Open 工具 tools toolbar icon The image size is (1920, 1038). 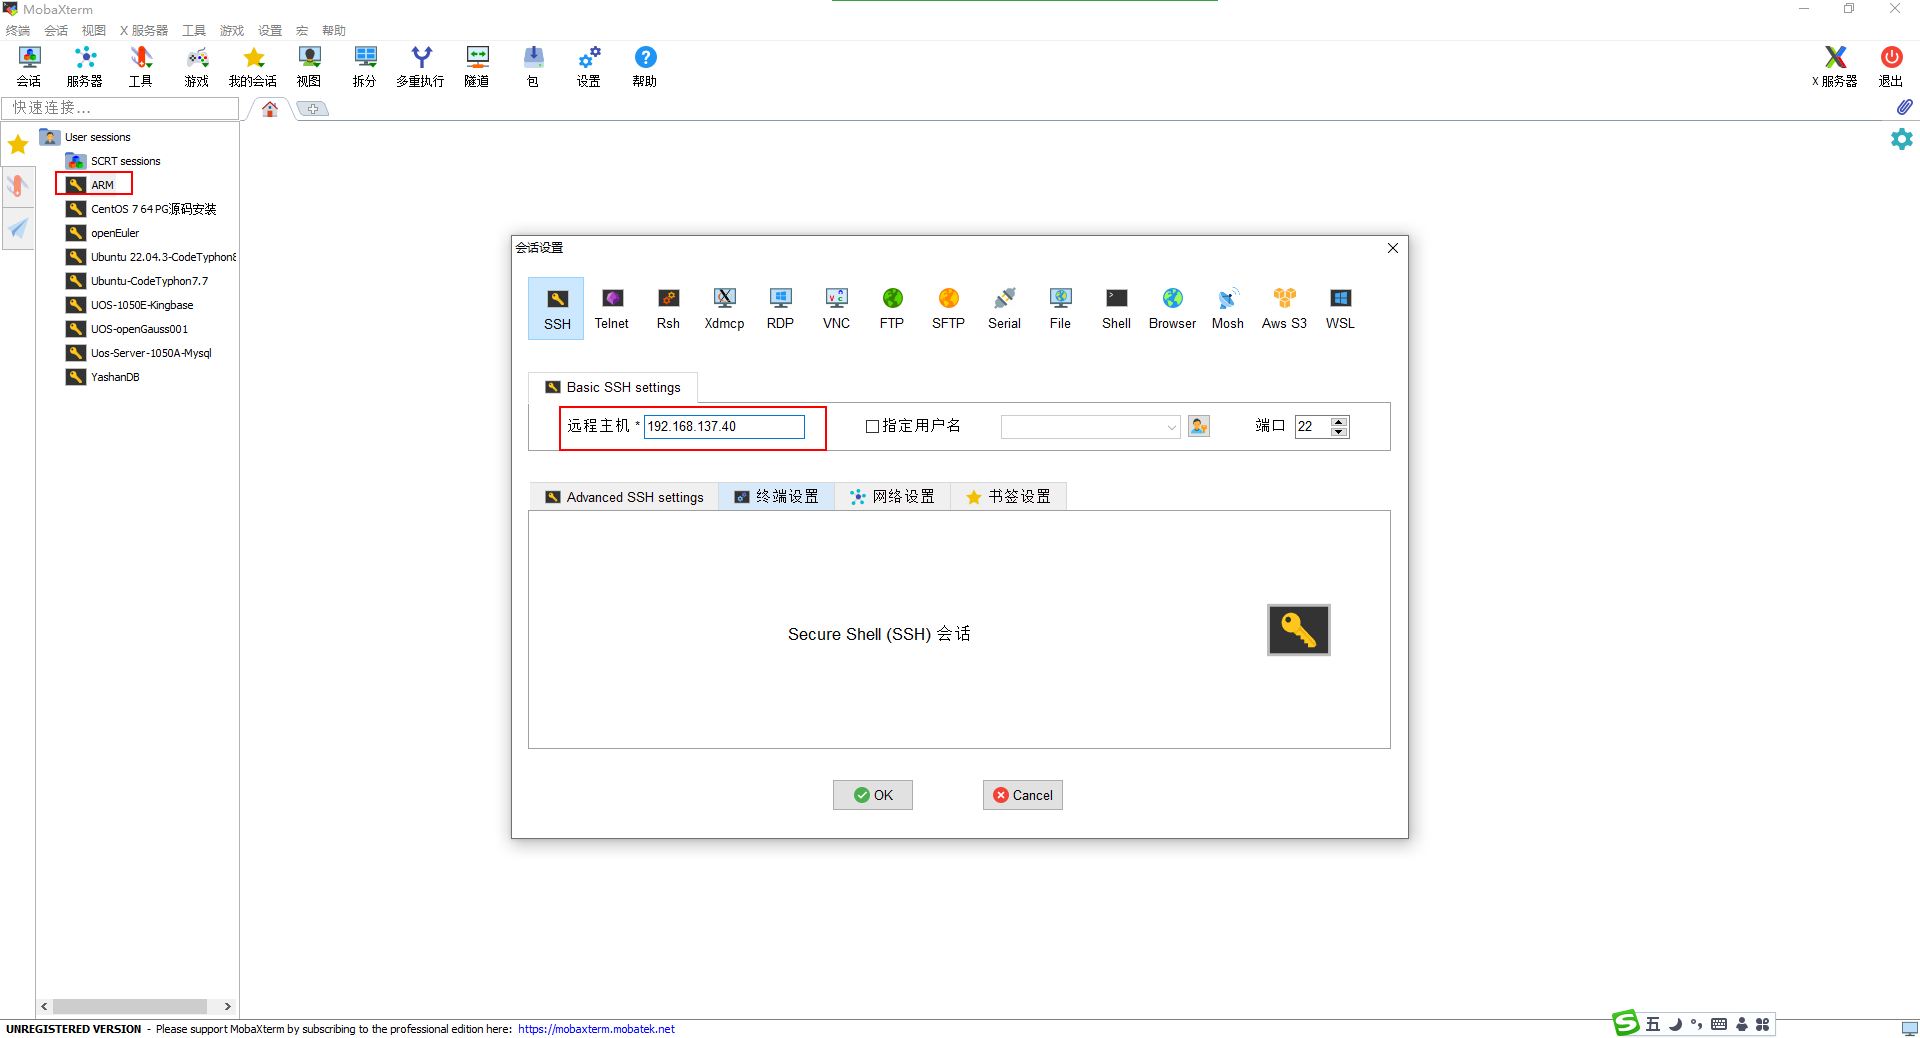(141, 66)
